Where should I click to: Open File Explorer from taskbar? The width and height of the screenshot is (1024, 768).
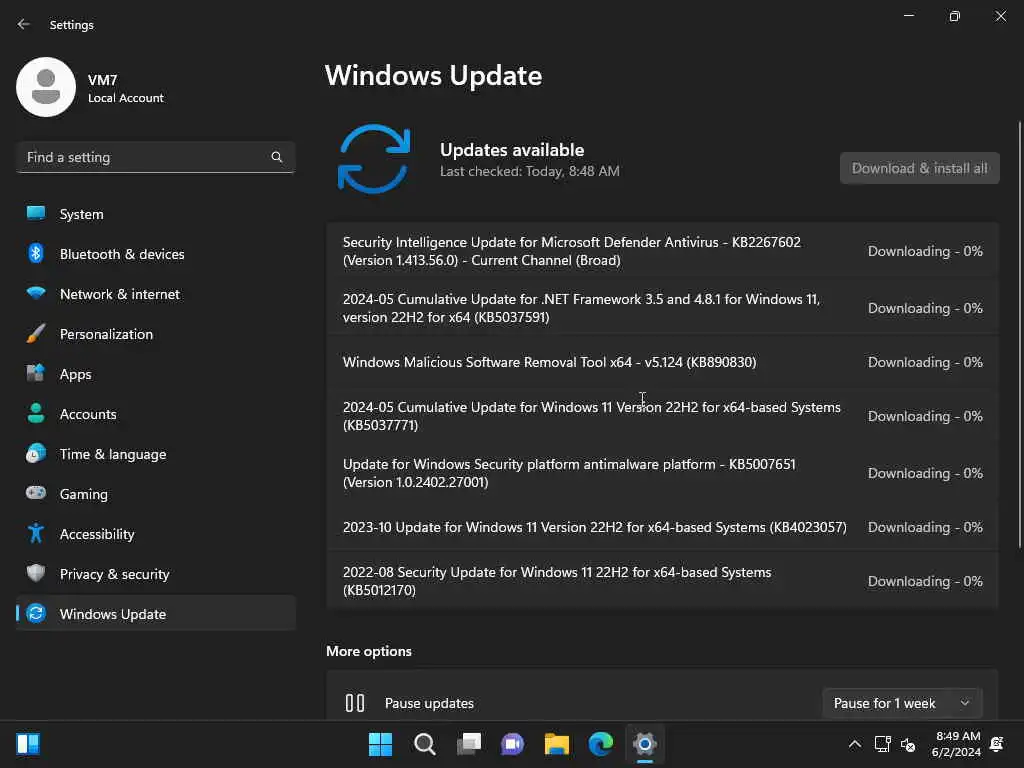click(556, 744)
